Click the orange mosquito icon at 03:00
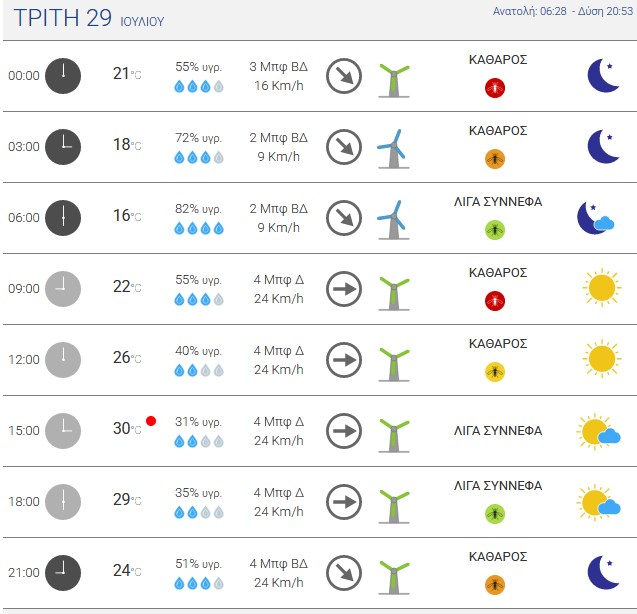This screenshot has height=614, width=637. click(x=495, y=158)
